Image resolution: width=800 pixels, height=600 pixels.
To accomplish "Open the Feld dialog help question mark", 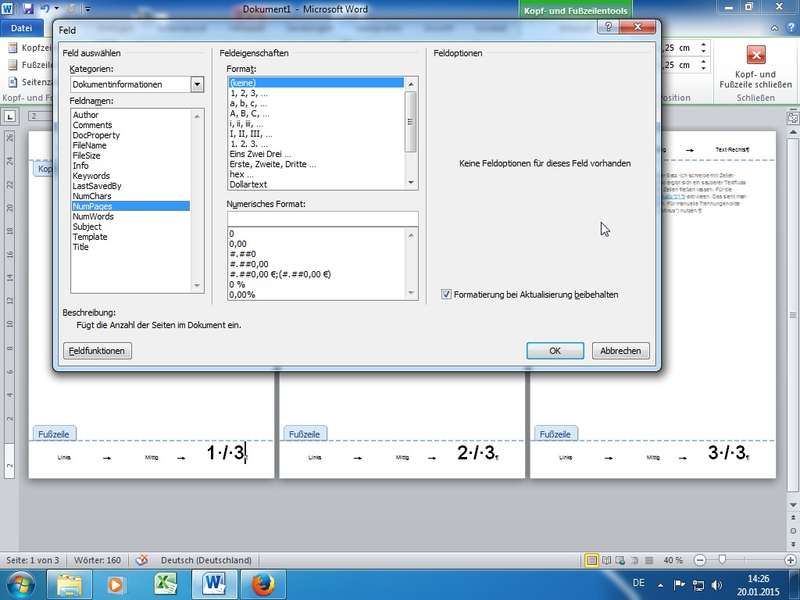I will click(x=608, y=27).
